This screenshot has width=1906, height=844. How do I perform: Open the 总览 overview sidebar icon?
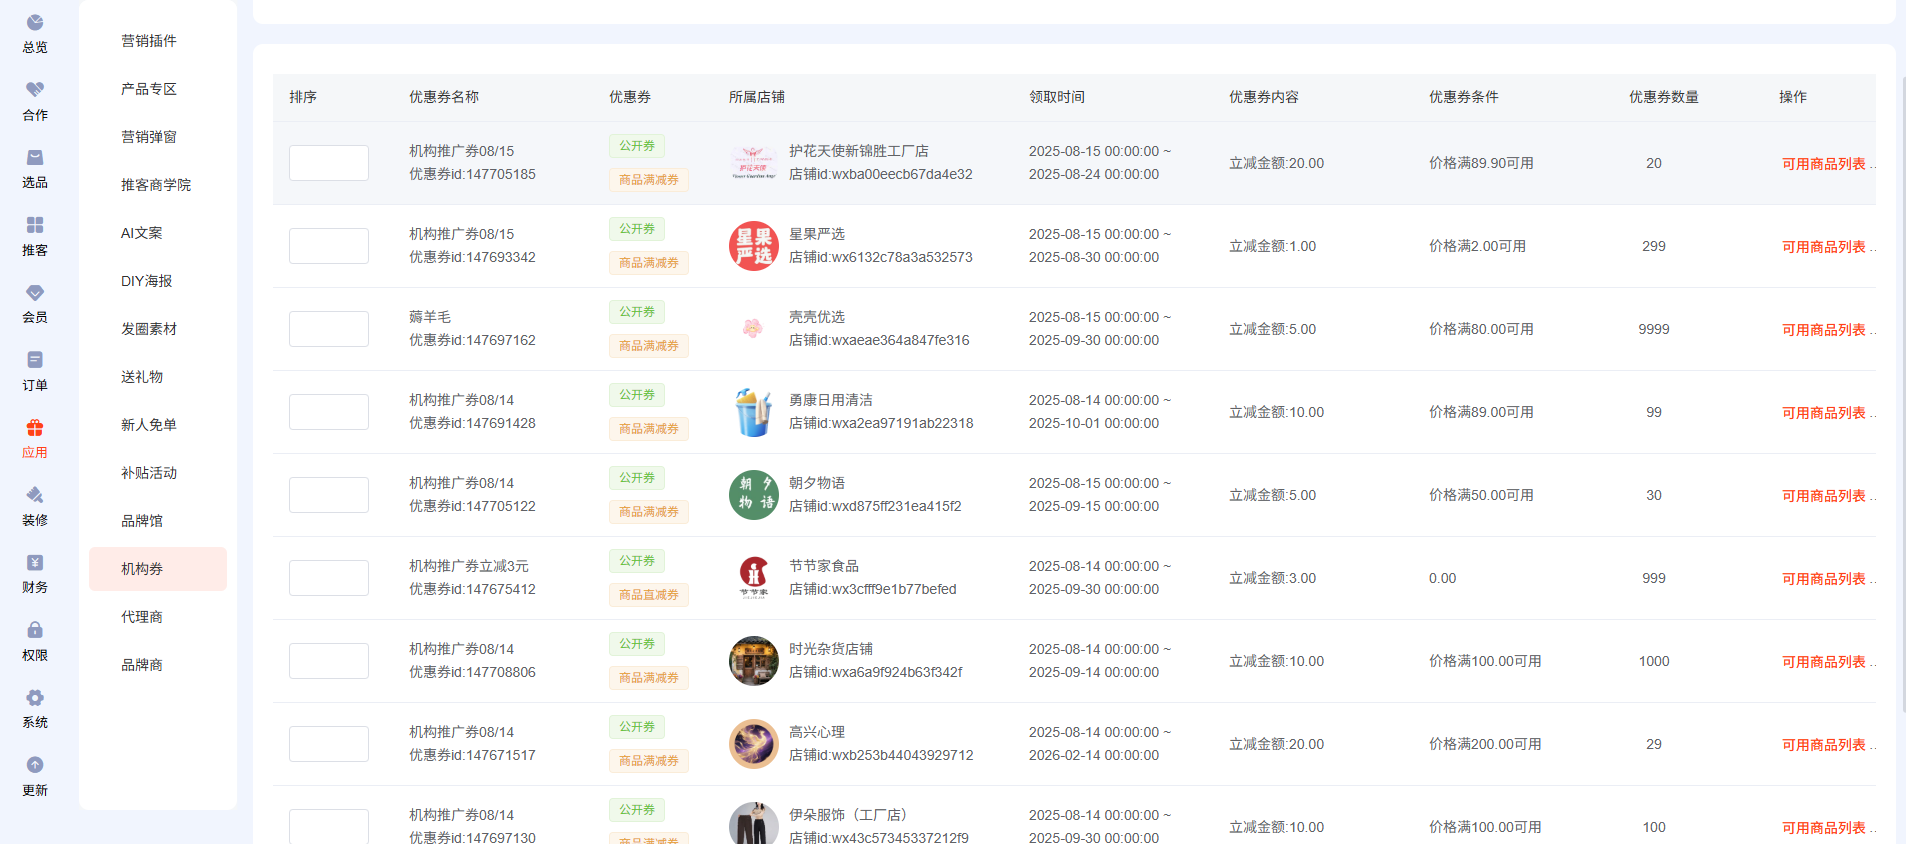(x=35, y=23)
